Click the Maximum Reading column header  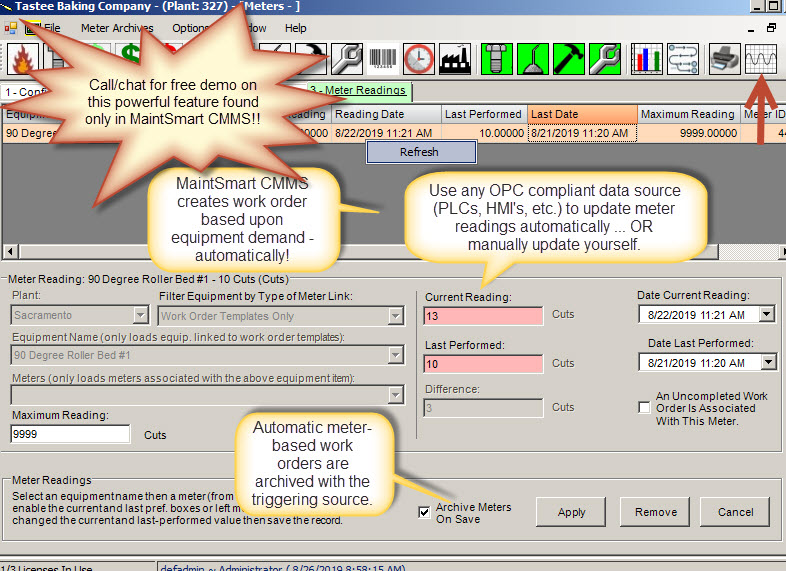688,114
